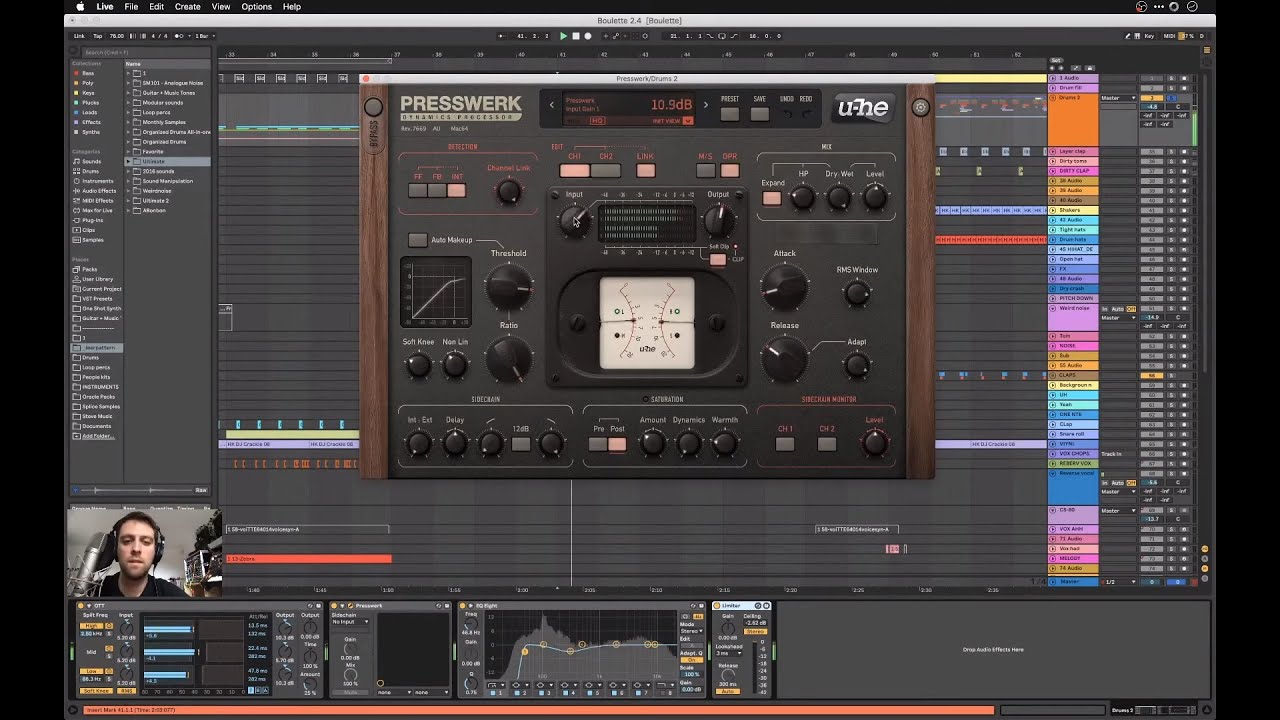Screen dimensions: 1280x720
Task: Click the Ableton stop button
Action: pos(575,36)
